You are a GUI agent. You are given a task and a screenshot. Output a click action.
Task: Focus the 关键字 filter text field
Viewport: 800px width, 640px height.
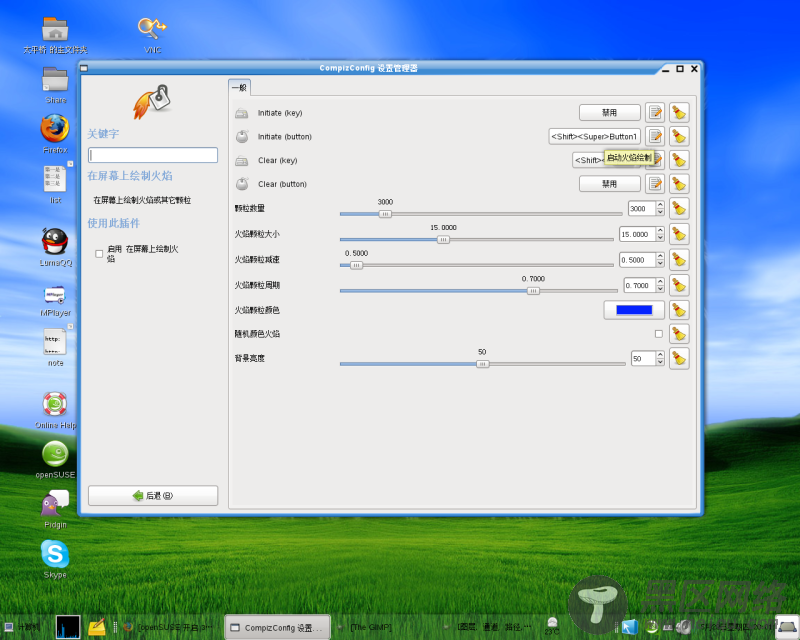pos(153,155)
